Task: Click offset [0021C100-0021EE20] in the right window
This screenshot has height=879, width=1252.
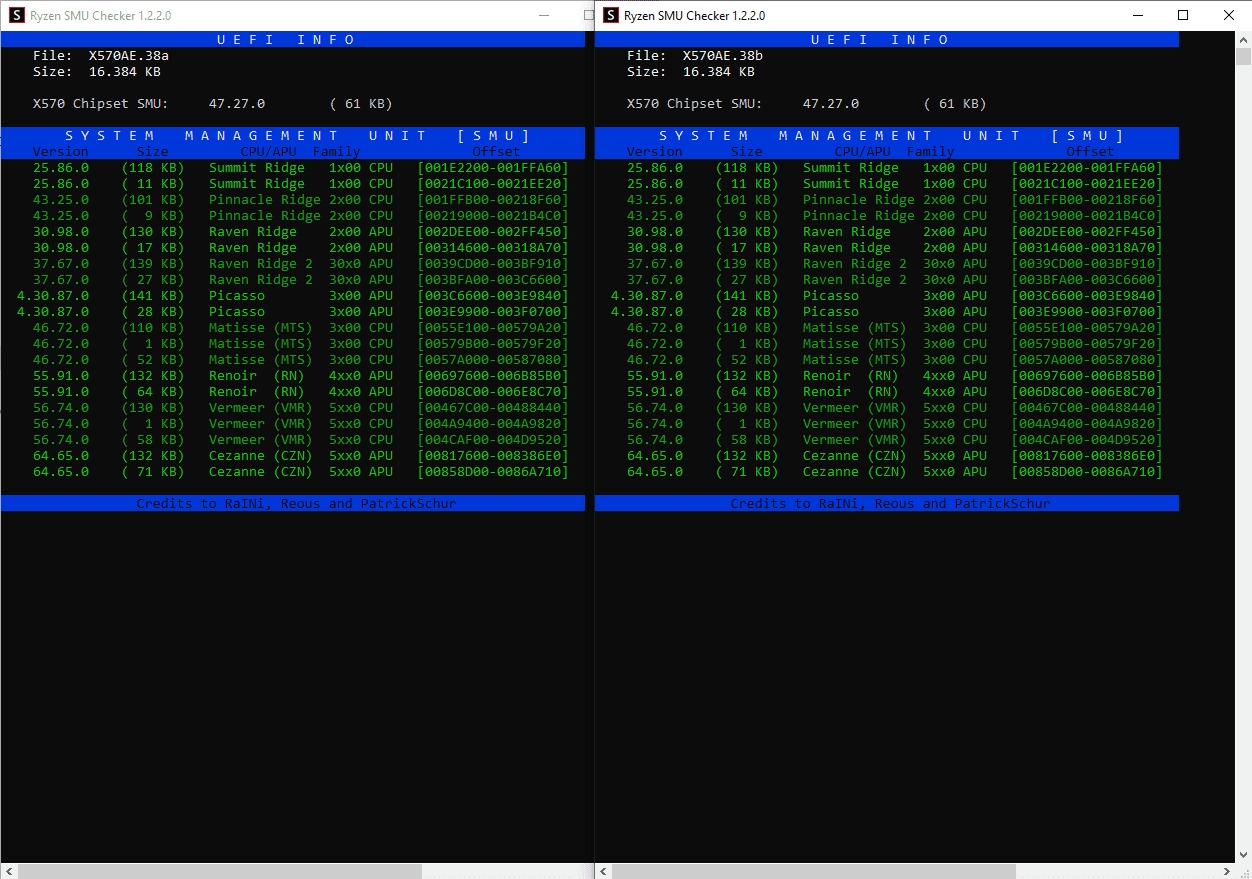Action: coord(1087,184)
